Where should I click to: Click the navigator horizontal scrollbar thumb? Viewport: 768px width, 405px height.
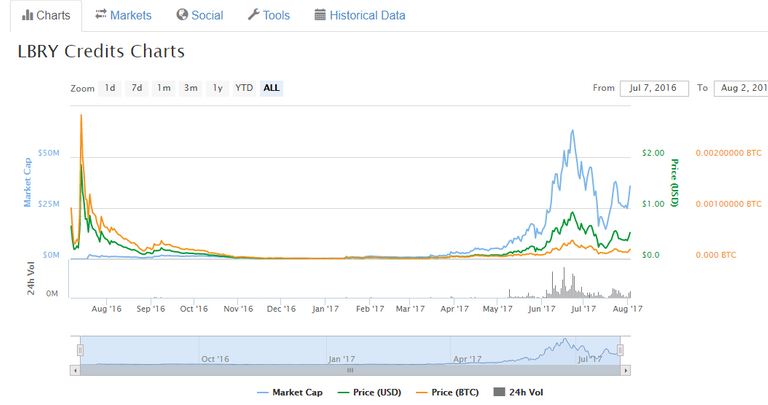pos(350,371)
